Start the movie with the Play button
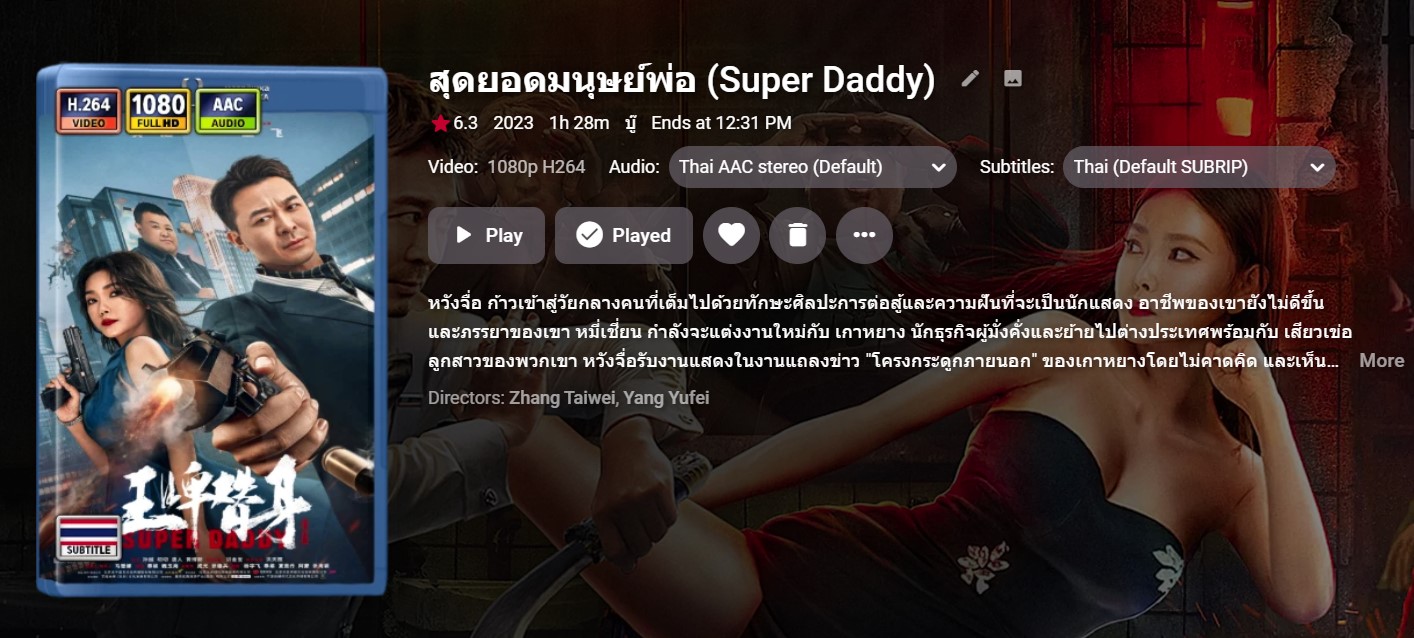This screenshot has width=1414, height=638. 486,235
